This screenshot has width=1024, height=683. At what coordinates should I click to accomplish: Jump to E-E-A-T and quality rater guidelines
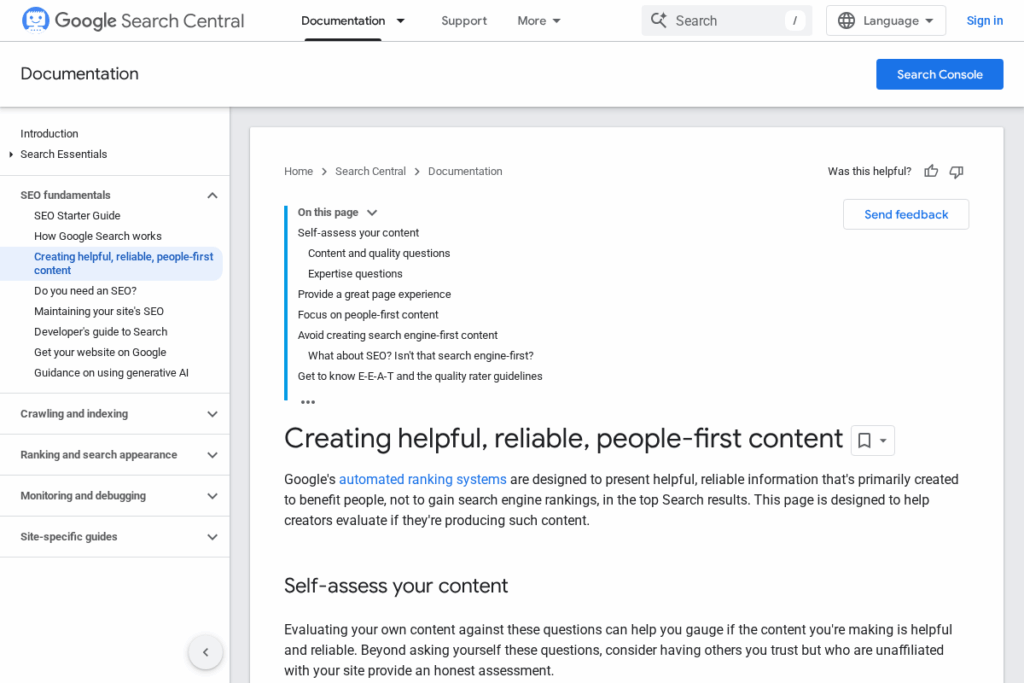420,376
